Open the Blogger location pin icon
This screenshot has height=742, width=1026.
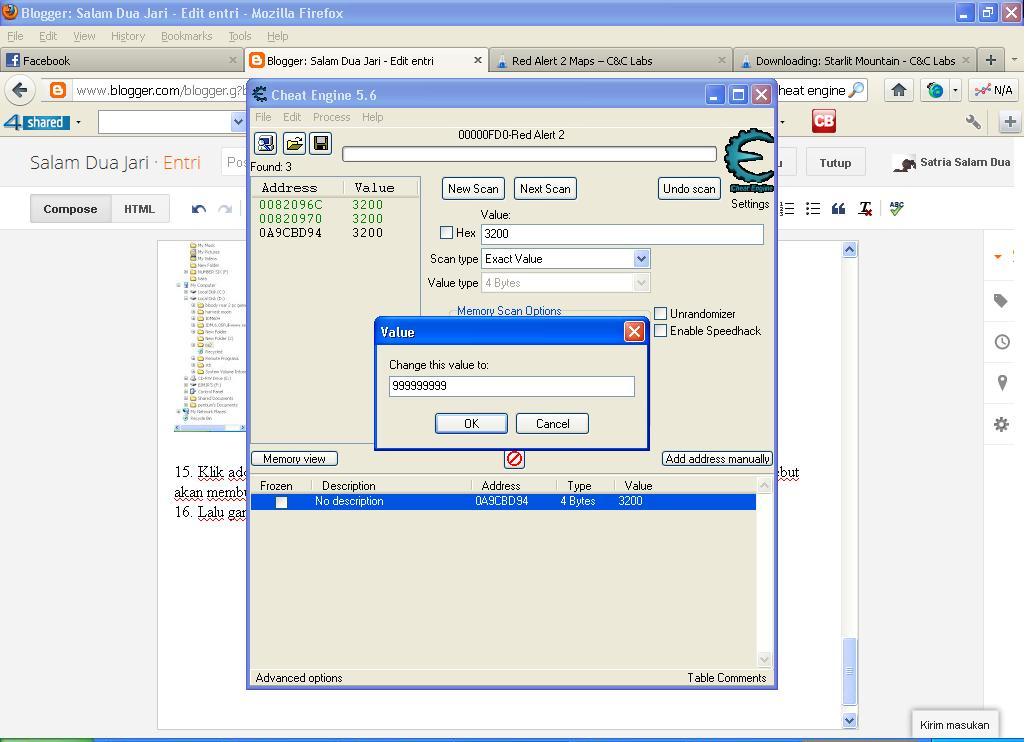pos(1002,383)
